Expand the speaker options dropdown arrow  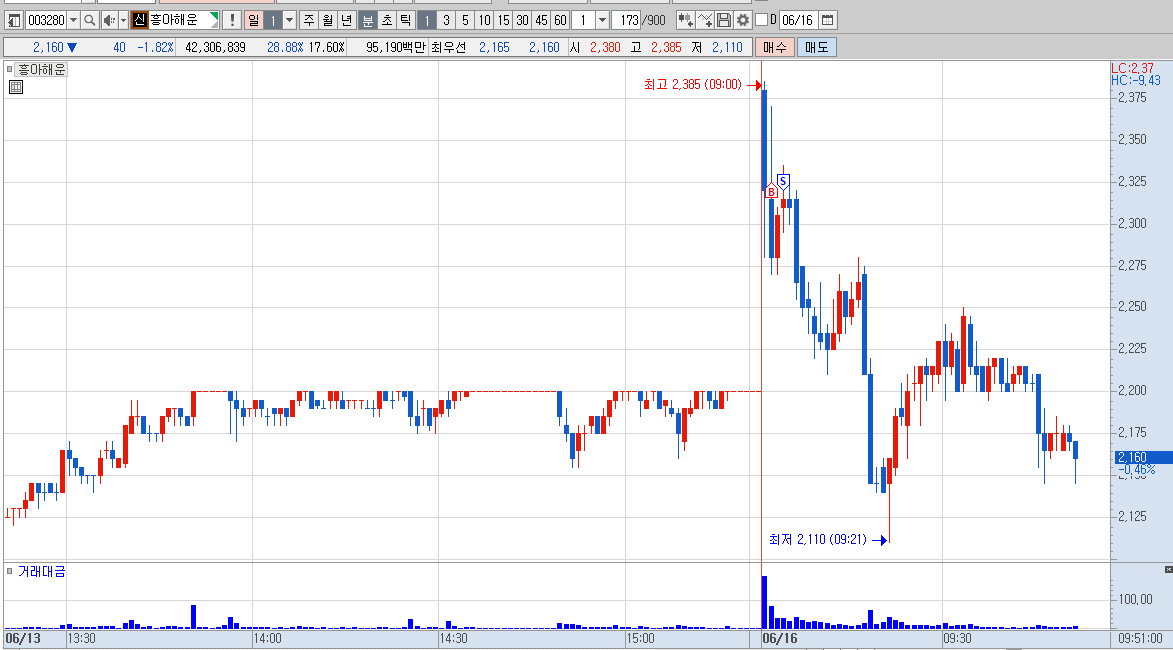[123, 20]
